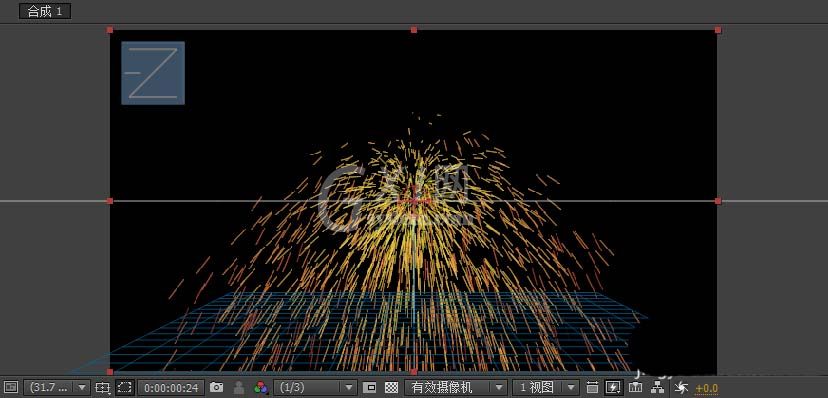Toggle Always Preview This View icon

point(12,387)
